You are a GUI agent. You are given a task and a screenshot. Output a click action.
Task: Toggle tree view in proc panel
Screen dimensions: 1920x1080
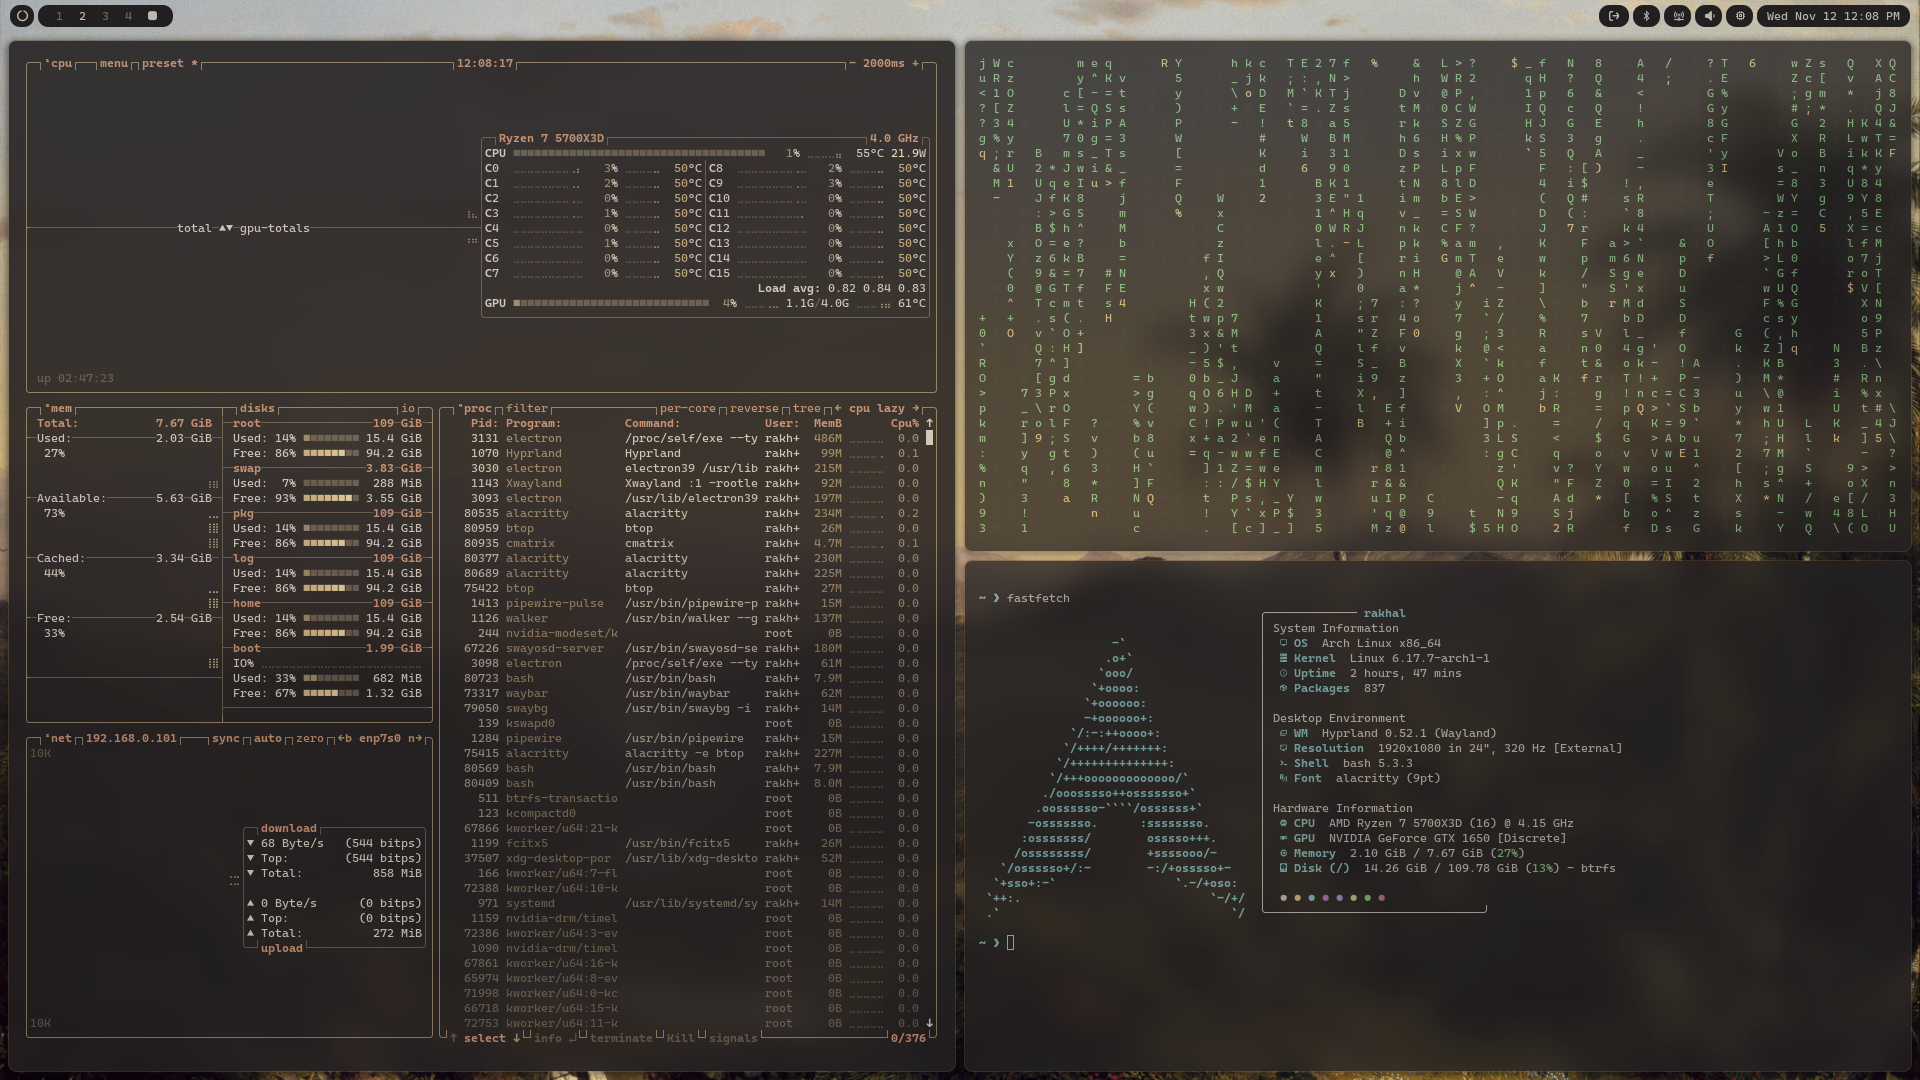coord(806,409)
